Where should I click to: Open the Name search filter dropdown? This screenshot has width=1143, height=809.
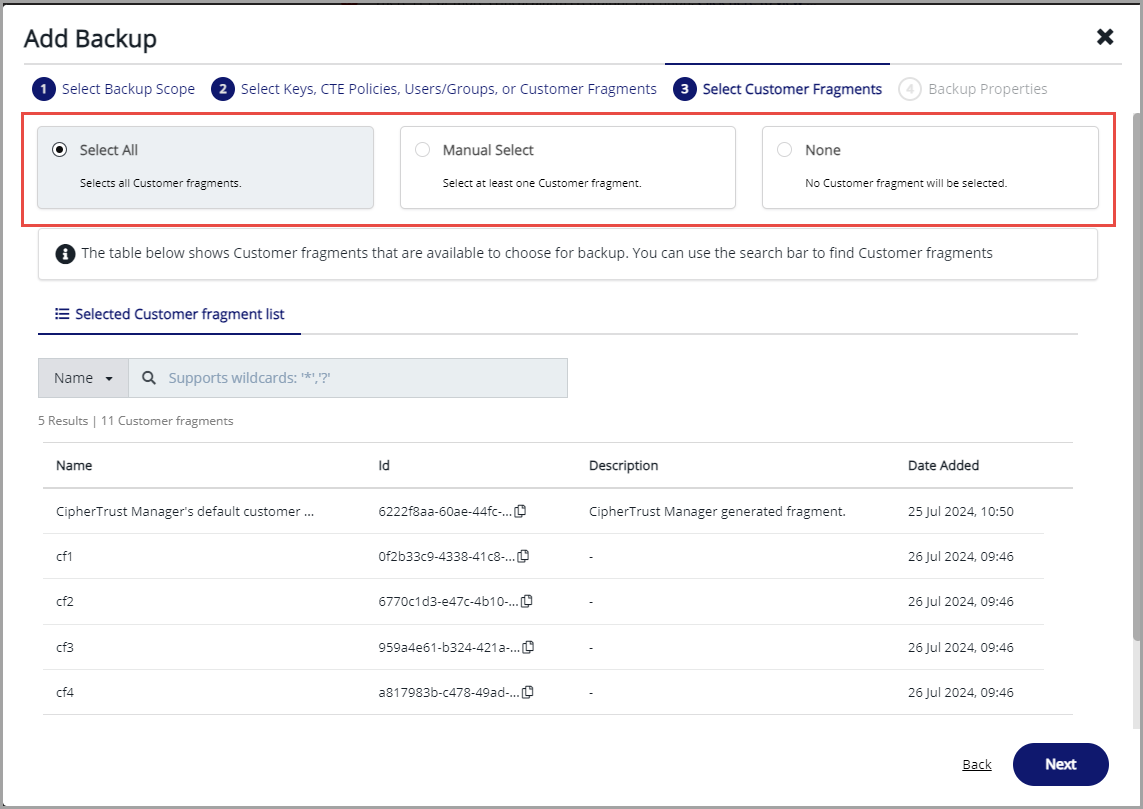tap(82, 378)
